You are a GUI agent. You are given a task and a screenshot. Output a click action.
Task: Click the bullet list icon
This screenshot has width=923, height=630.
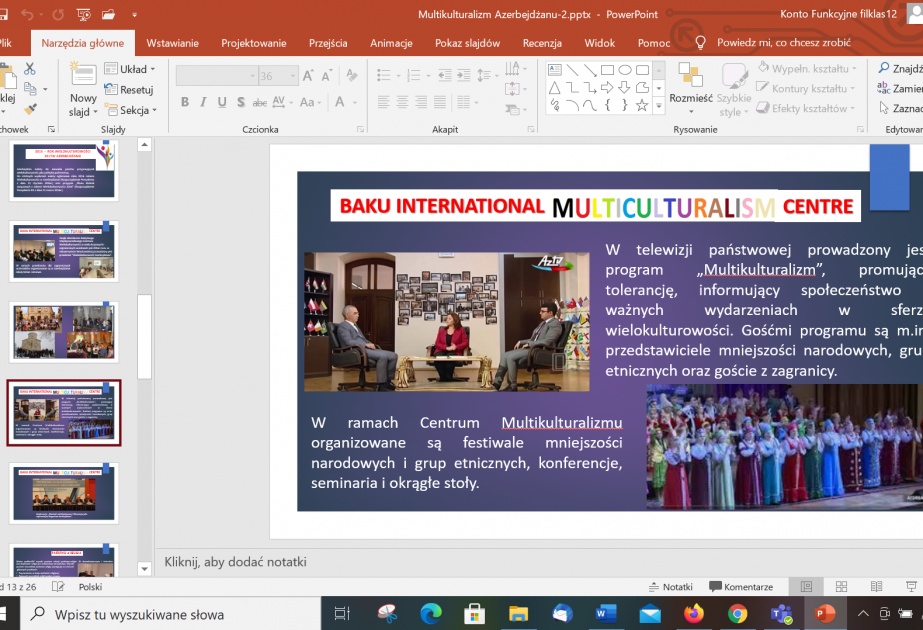click(384, 75)
